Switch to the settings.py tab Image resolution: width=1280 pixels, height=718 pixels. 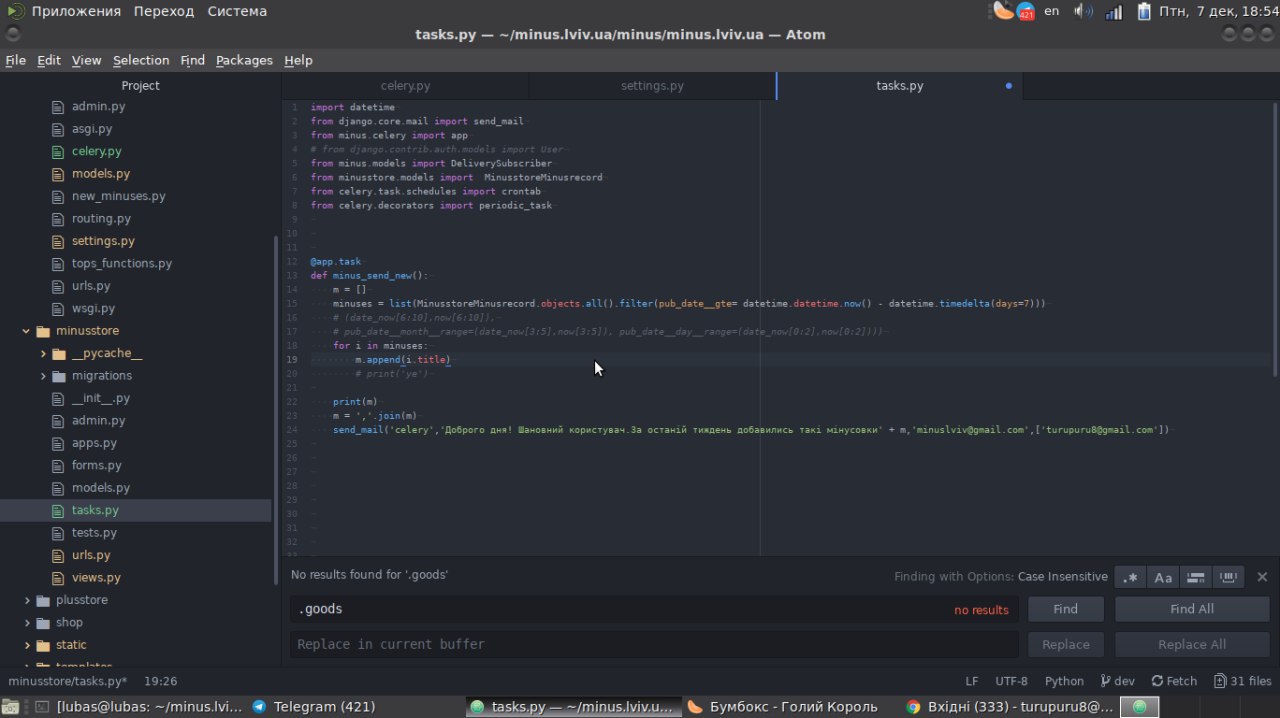coord(652,86)
